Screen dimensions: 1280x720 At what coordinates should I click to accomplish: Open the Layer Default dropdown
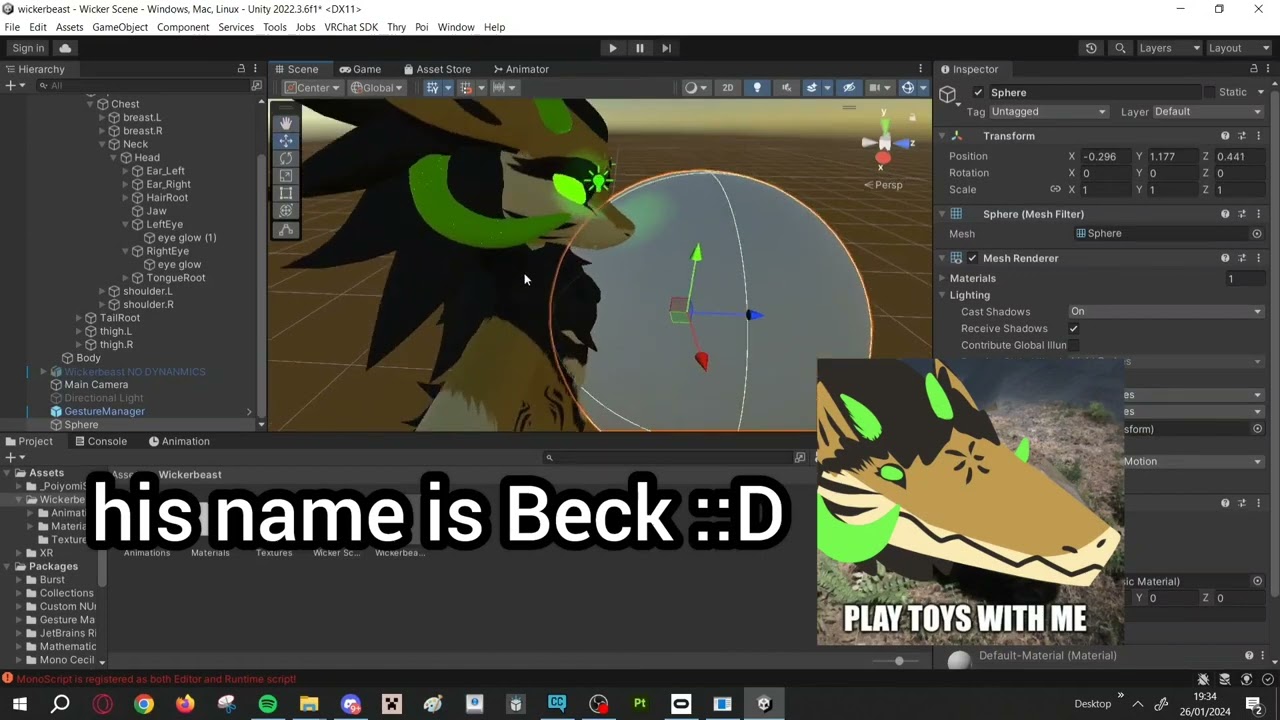click(x=1209, y=112)
